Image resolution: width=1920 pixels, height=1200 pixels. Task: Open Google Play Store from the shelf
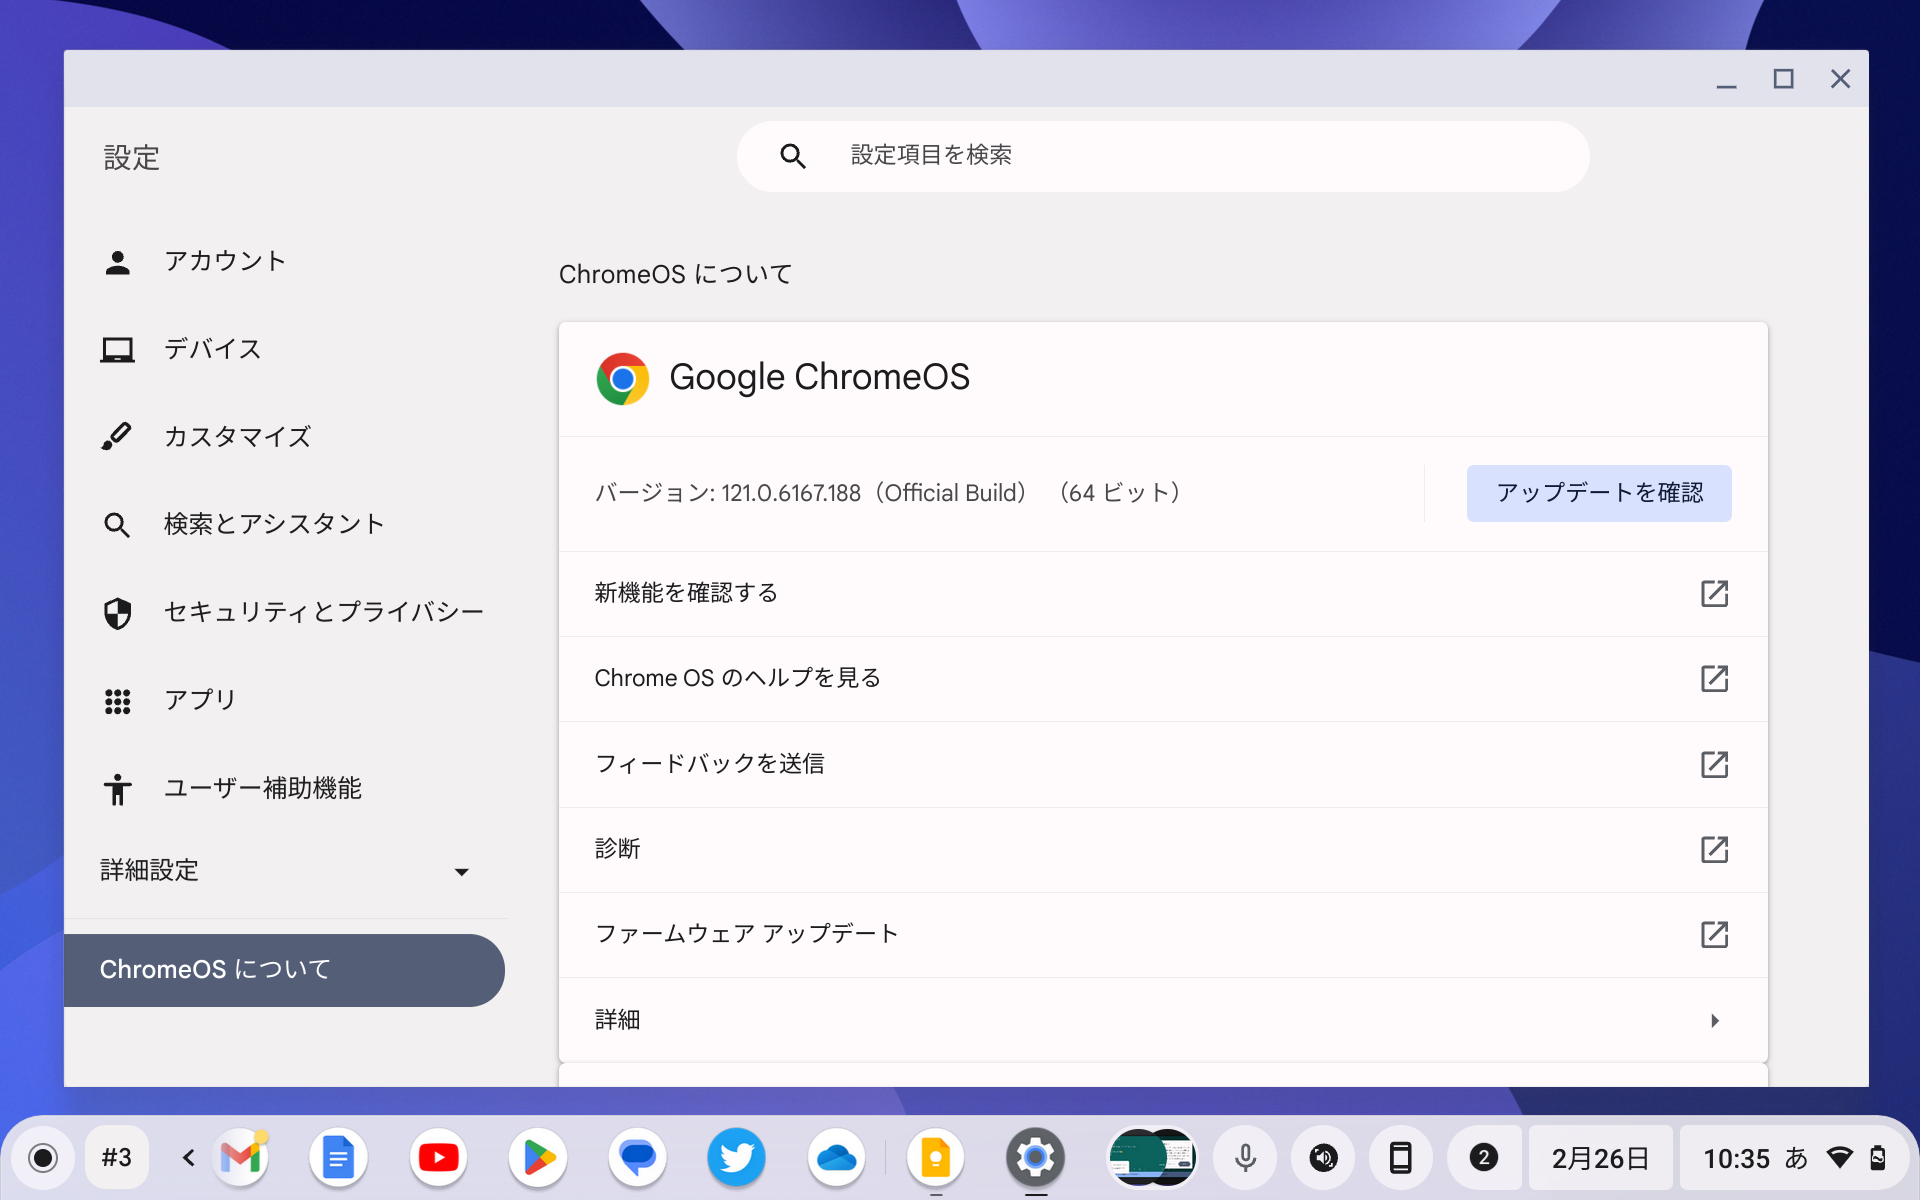(x=537, y=1157)
